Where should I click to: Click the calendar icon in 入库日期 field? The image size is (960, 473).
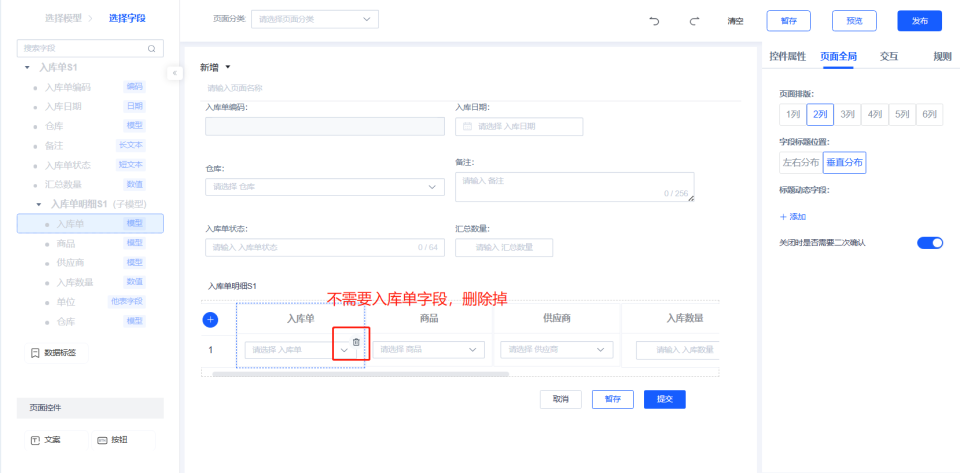pyautogui.click(x=467, y=126)
